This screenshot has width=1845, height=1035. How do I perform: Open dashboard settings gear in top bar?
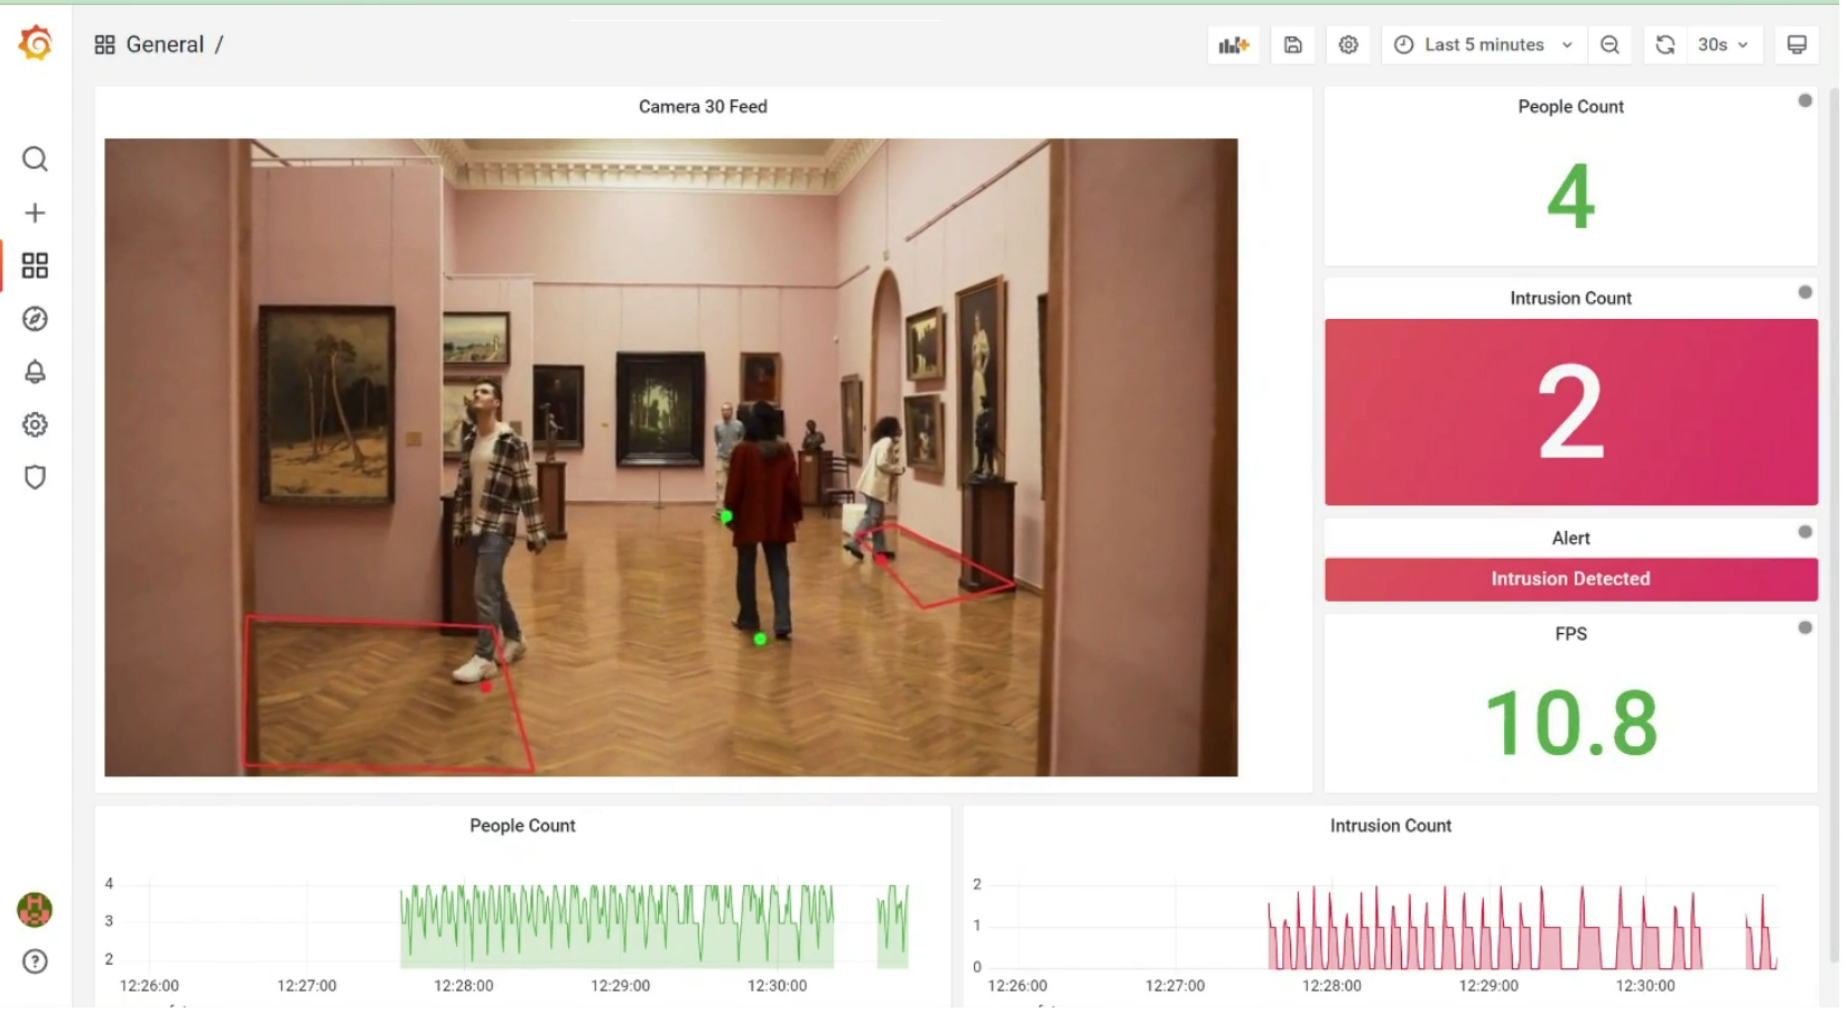point(1348,45)
